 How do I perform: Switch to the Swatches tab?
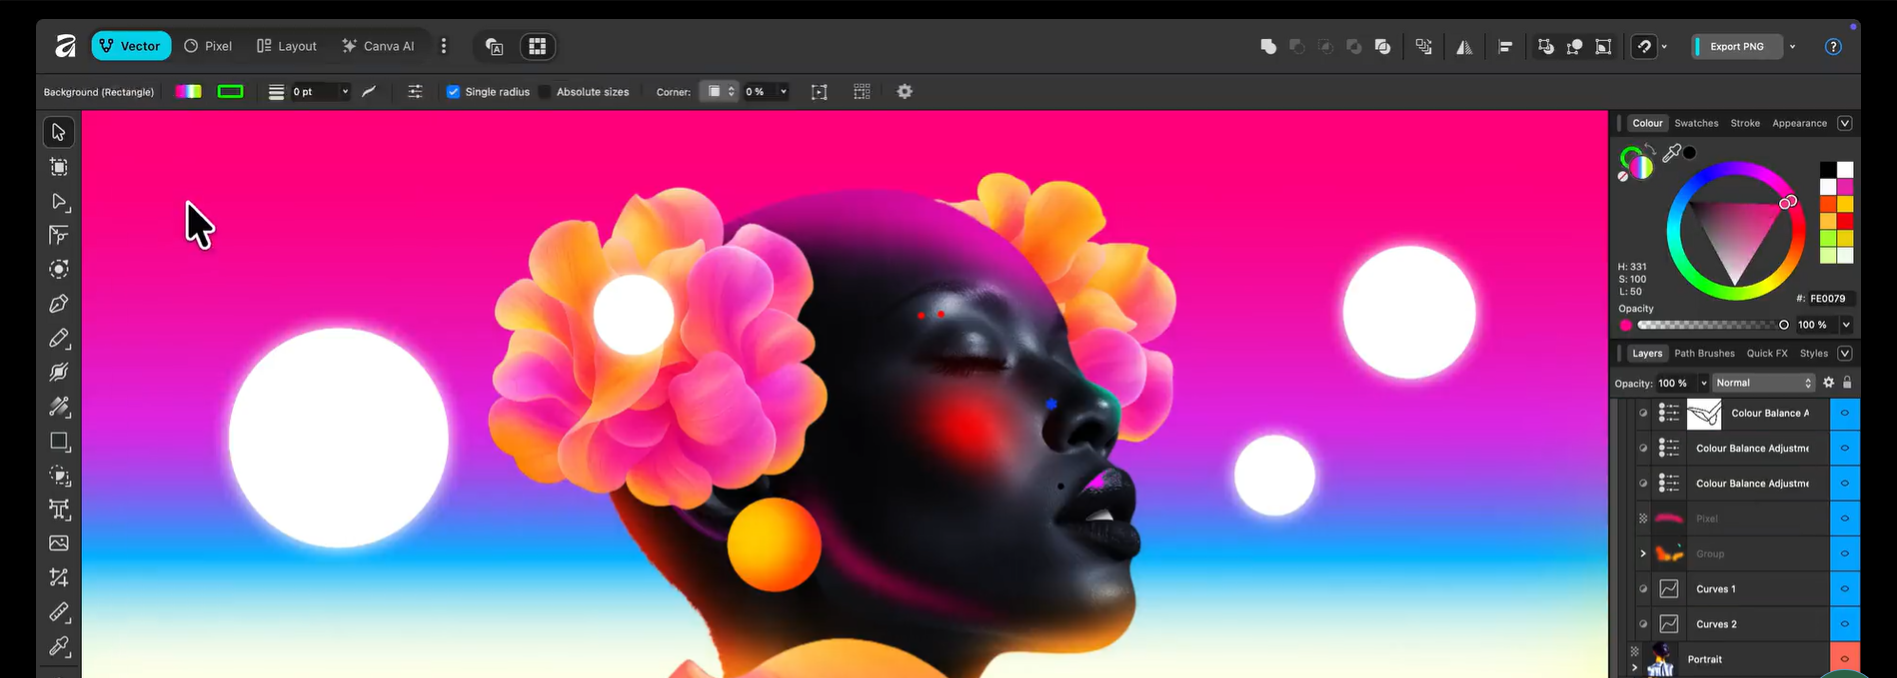(x=1696, y=124)
